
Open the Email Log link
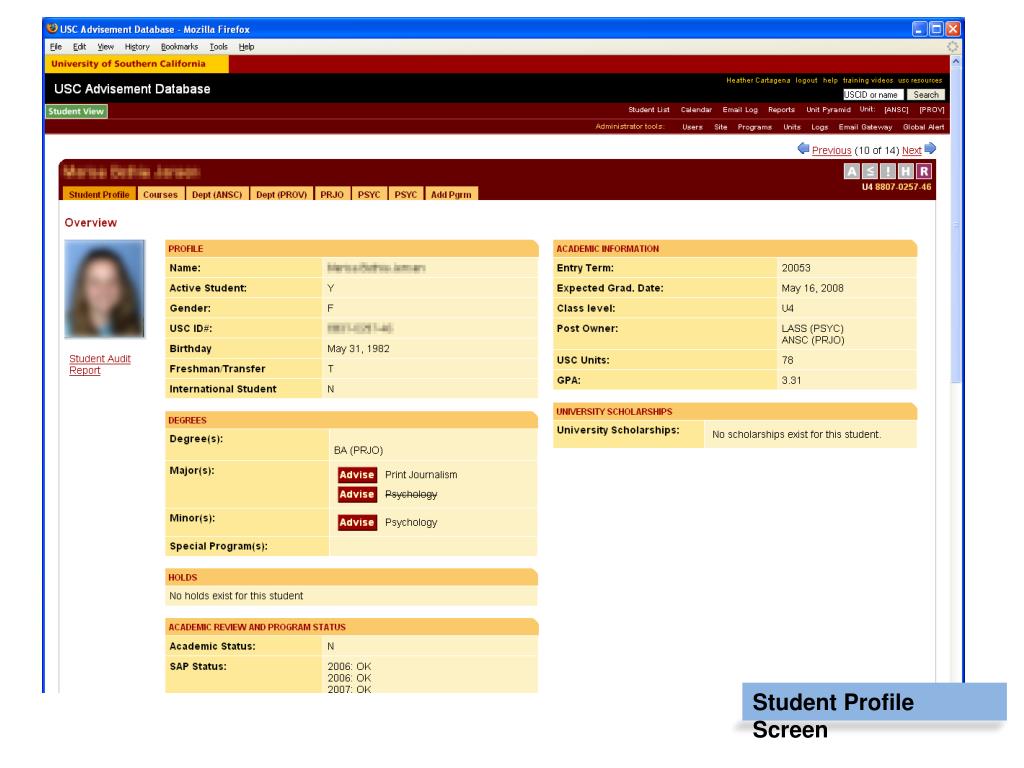(x=740, y=110)
